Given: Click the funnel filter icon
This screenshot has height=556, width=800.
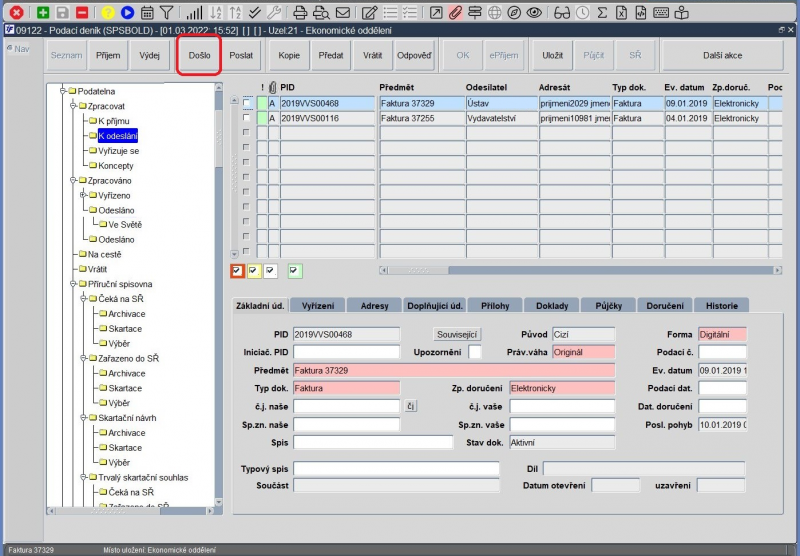Looking at the screenshot, I should click(166, 13).
